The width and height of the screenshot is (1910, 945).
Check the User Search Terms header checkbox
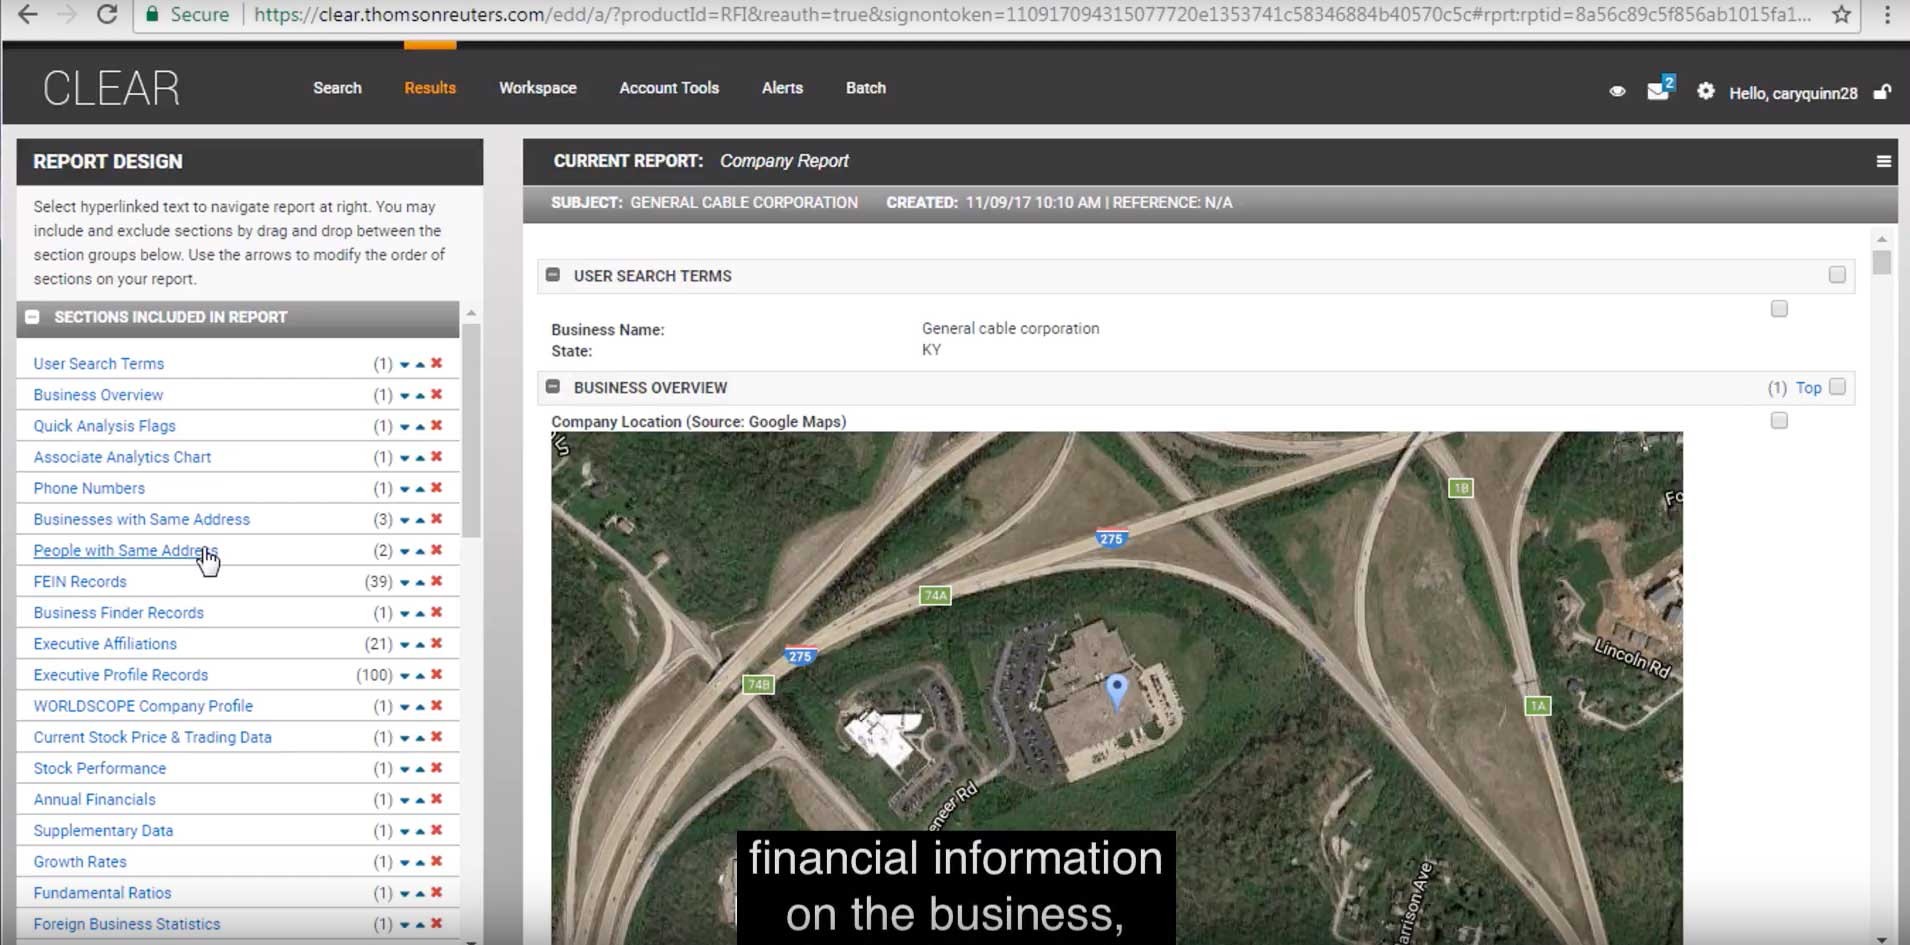(1837, 275)
